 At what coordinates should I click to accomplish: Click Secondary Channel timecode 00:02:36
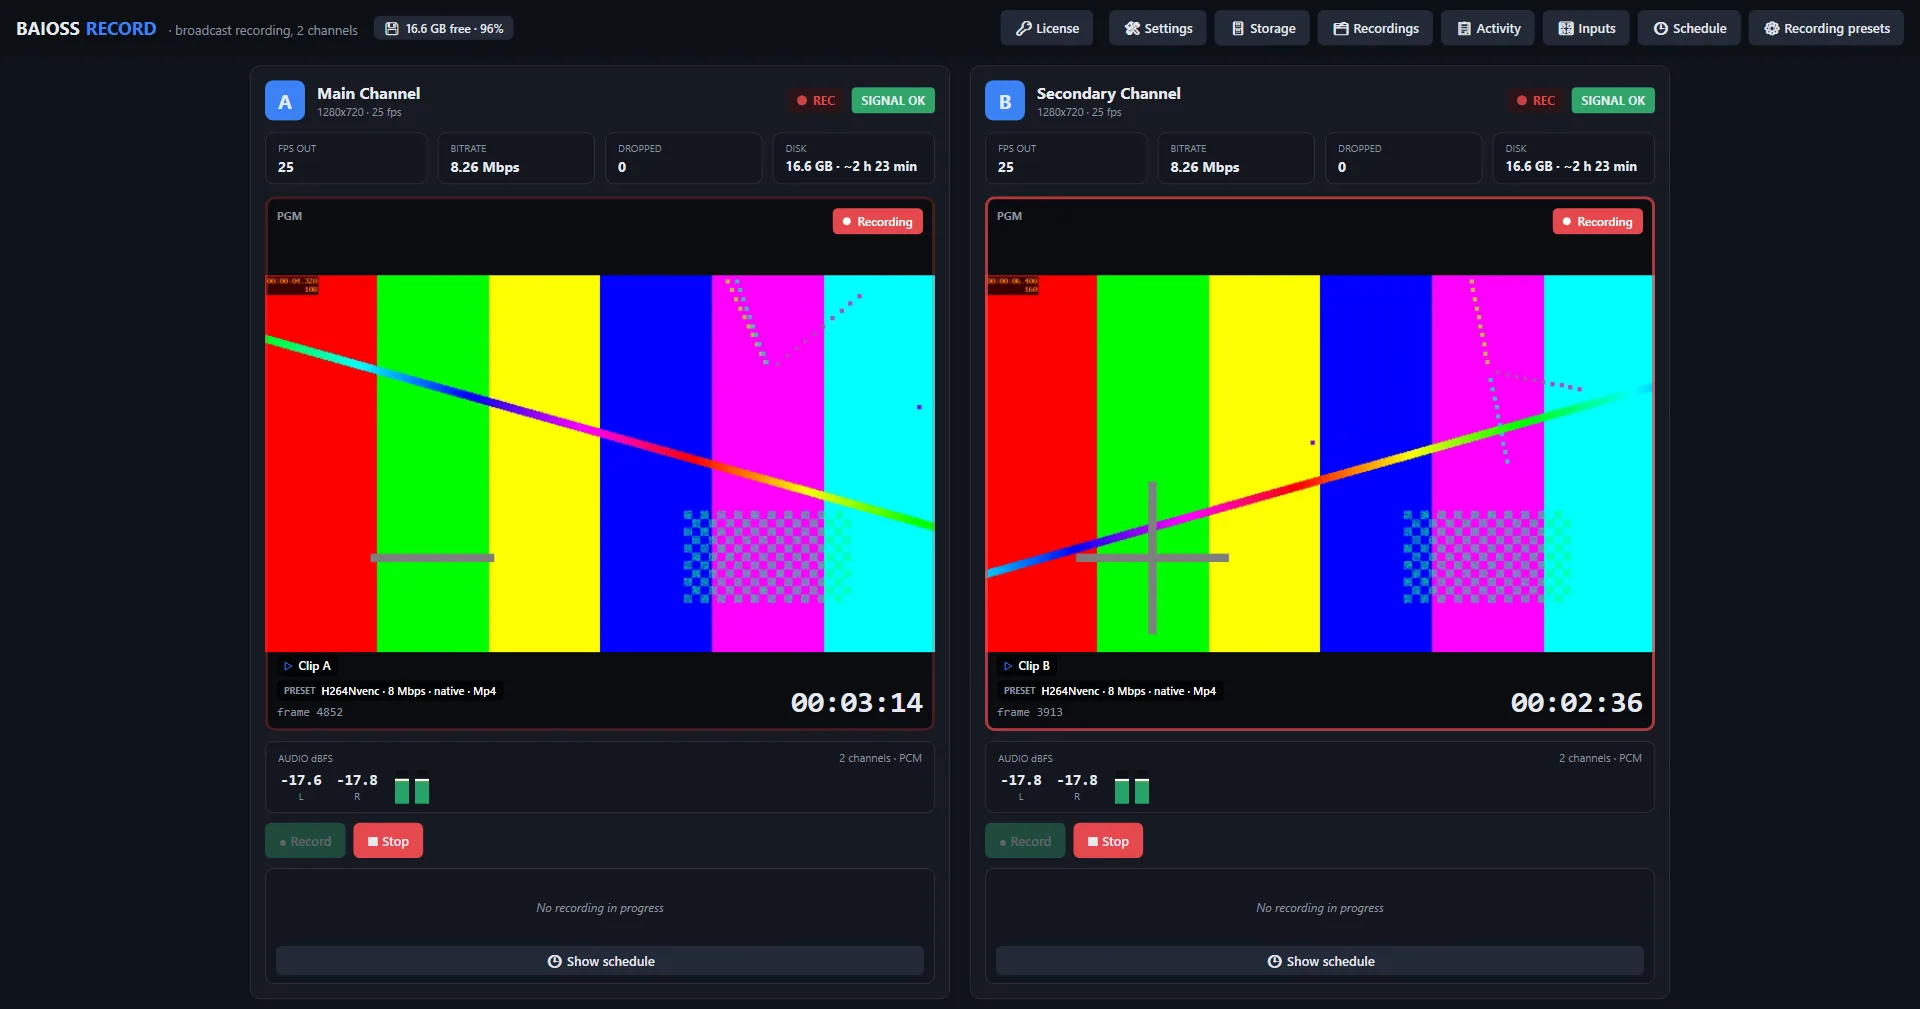point(1577,703)
